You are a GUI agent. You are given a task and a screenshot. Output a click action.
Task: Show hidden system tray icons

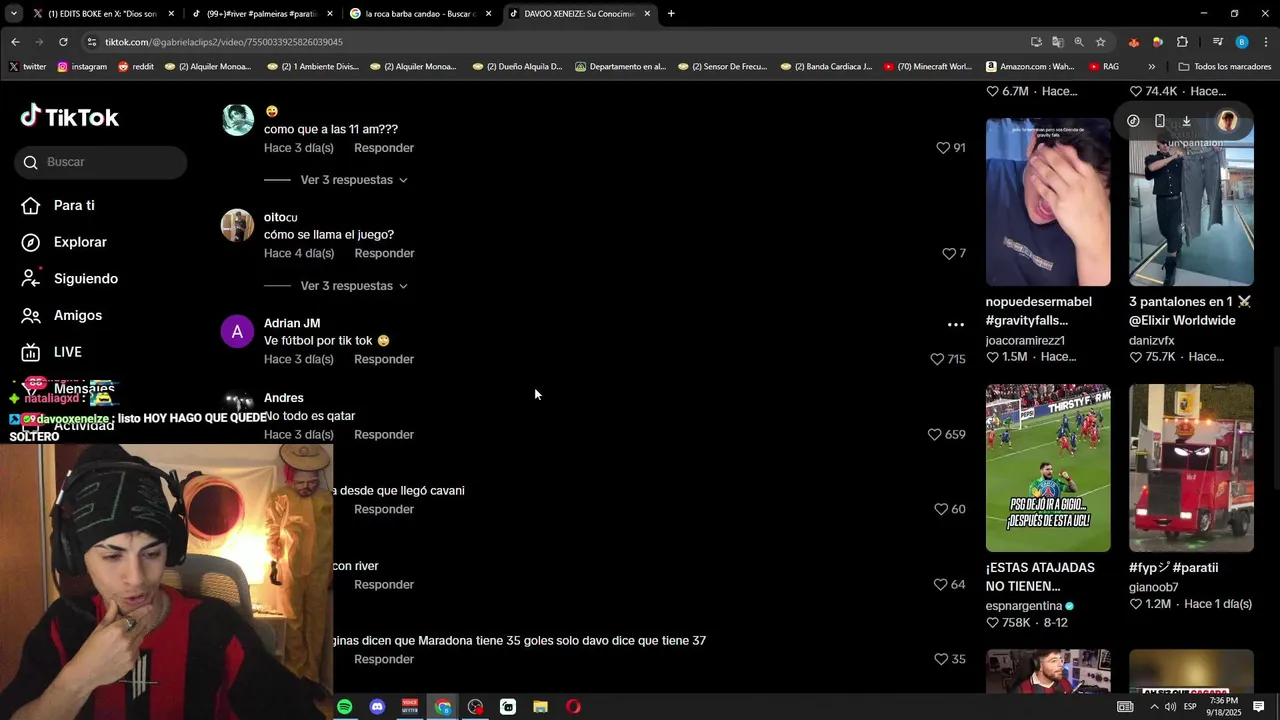[x=1154, y=707]
